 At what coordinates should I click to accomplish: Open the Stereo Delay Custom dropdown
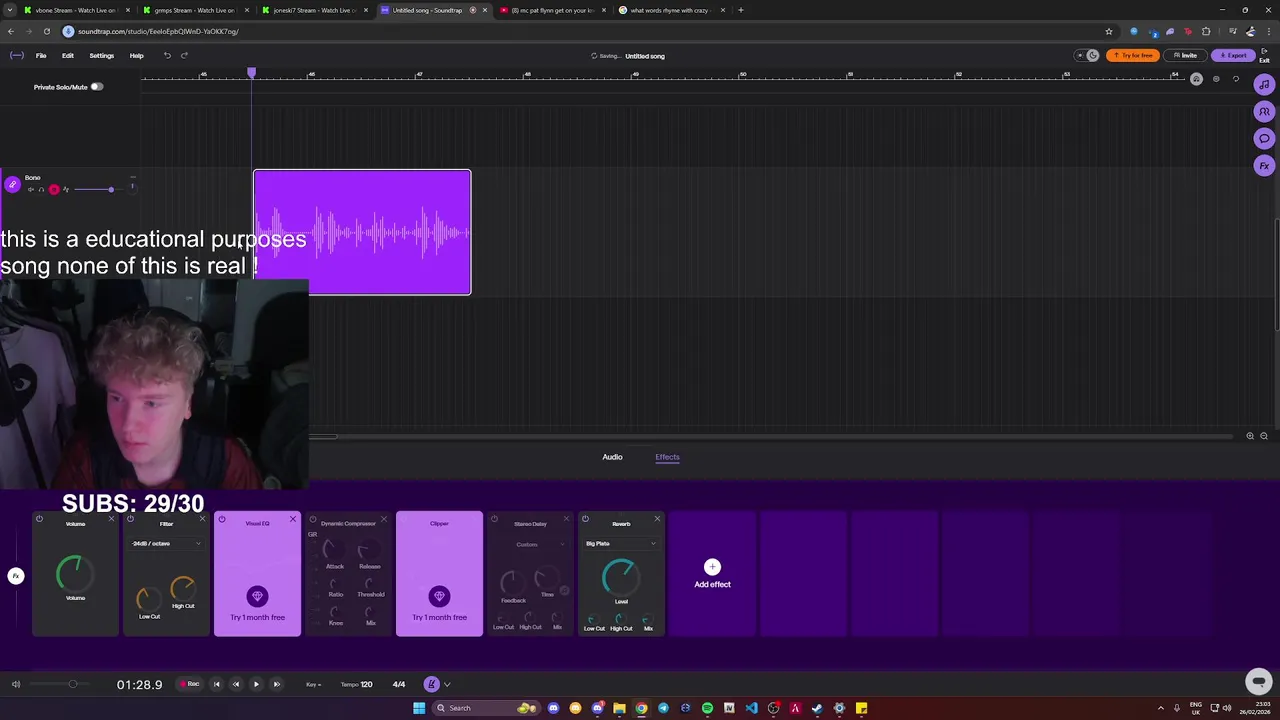click(x=530, y=544)
